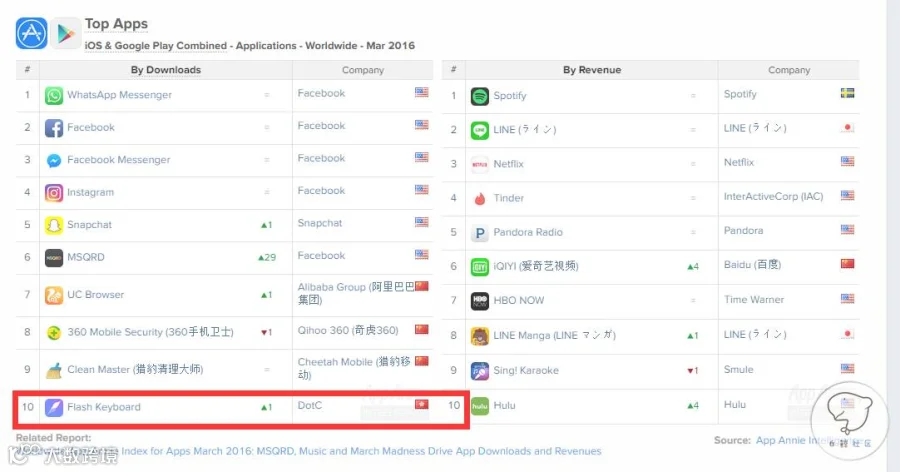The width and height of the screenshot is (900, 472).
Task: Click the LINE app icon in row 2
Action: [480, 130]
